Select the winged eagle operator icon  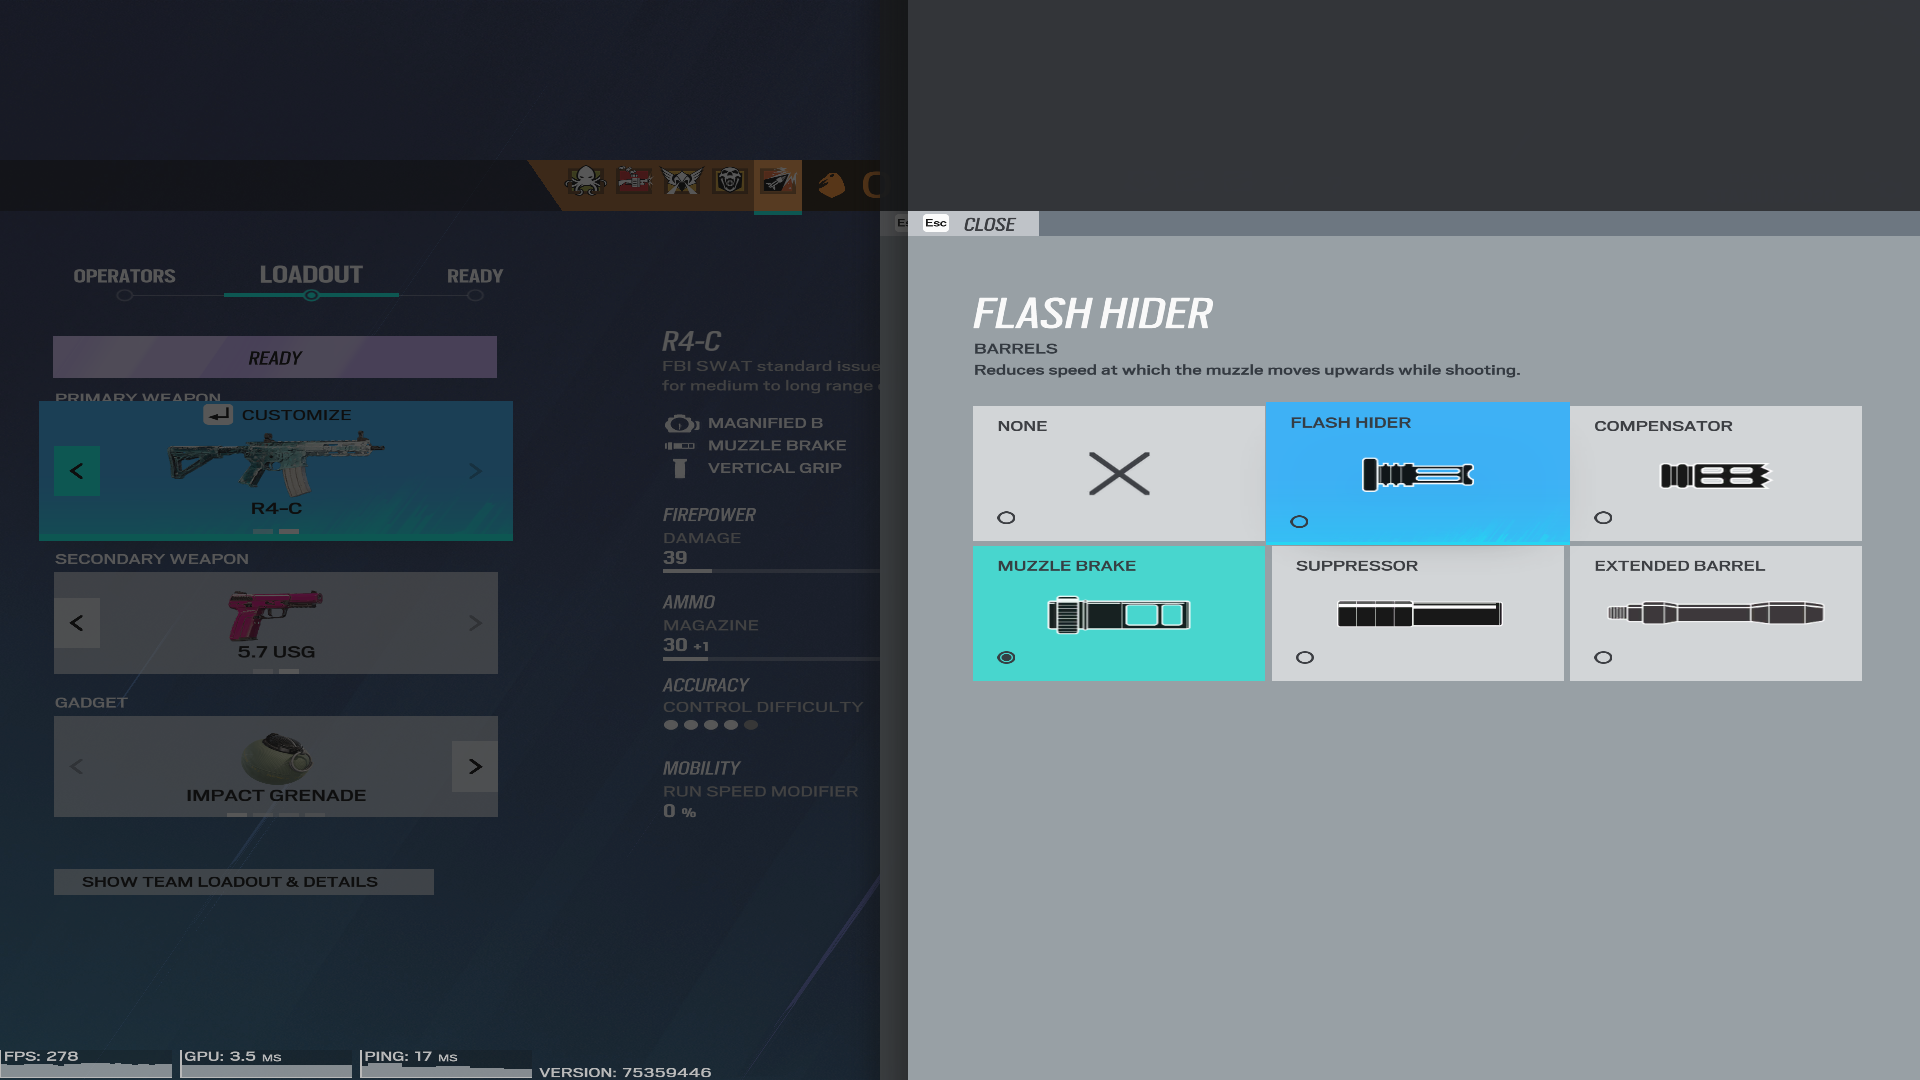682,181
